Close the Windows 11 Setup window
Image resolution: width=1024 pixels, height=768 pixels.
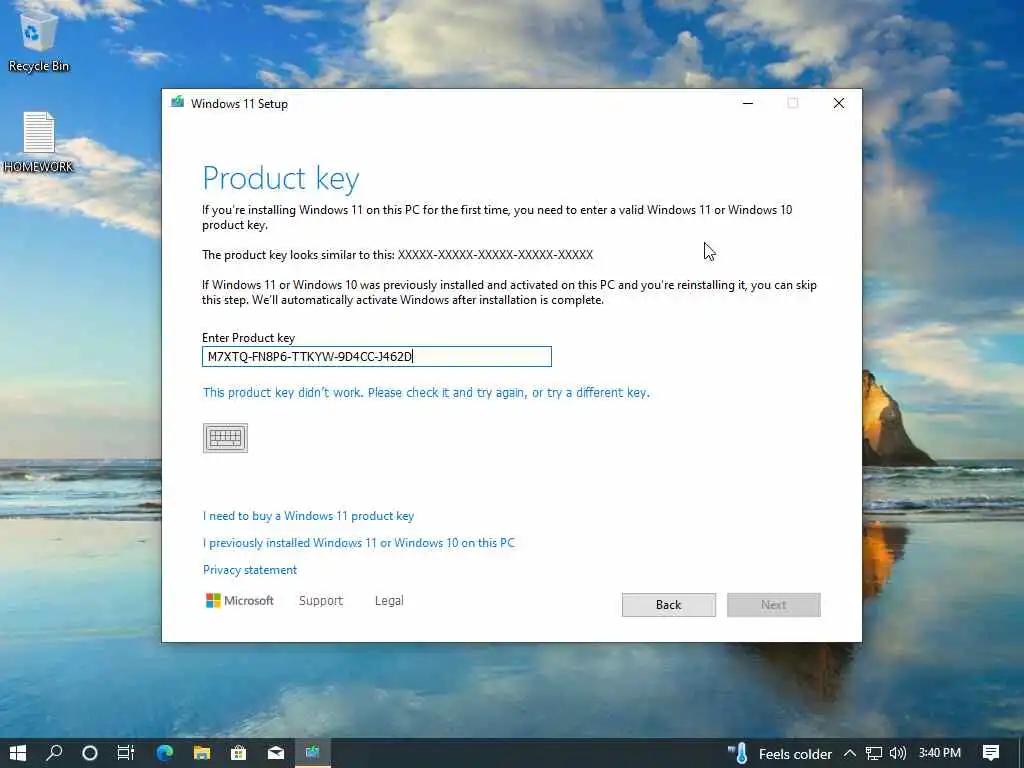coord(839,103)
